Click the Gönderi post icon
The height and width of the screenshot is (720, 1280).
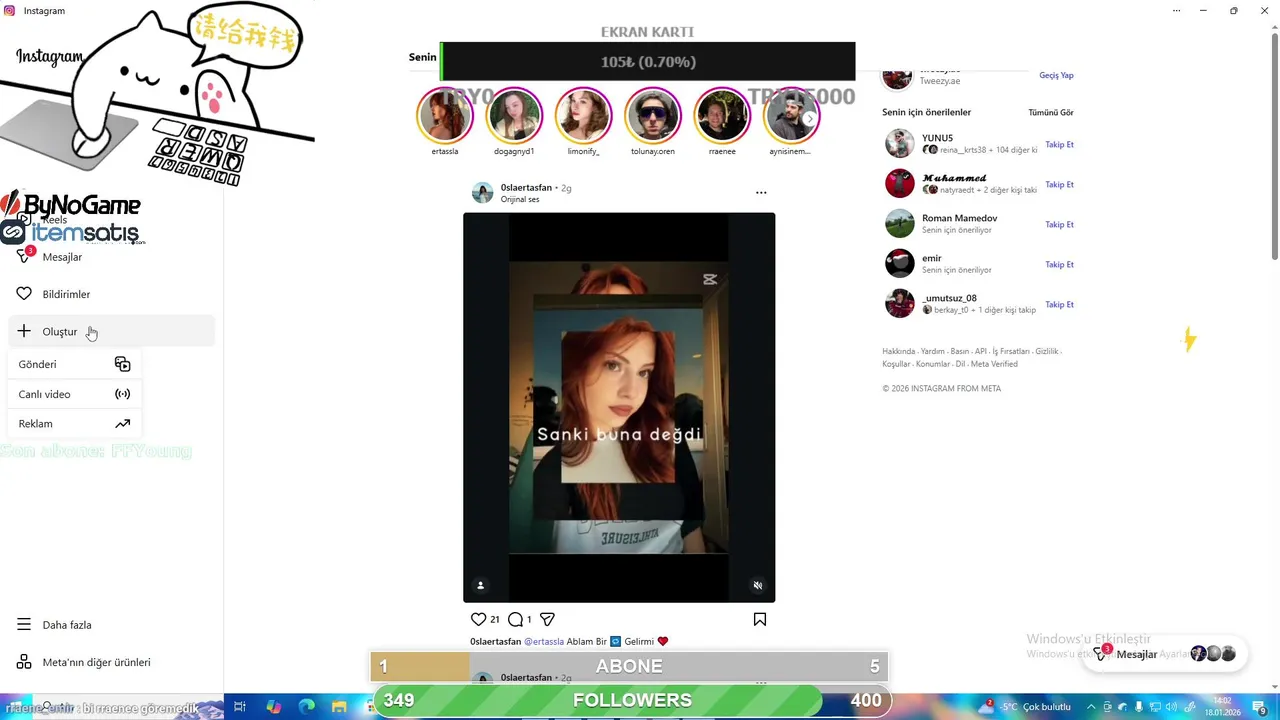[122, 364]
